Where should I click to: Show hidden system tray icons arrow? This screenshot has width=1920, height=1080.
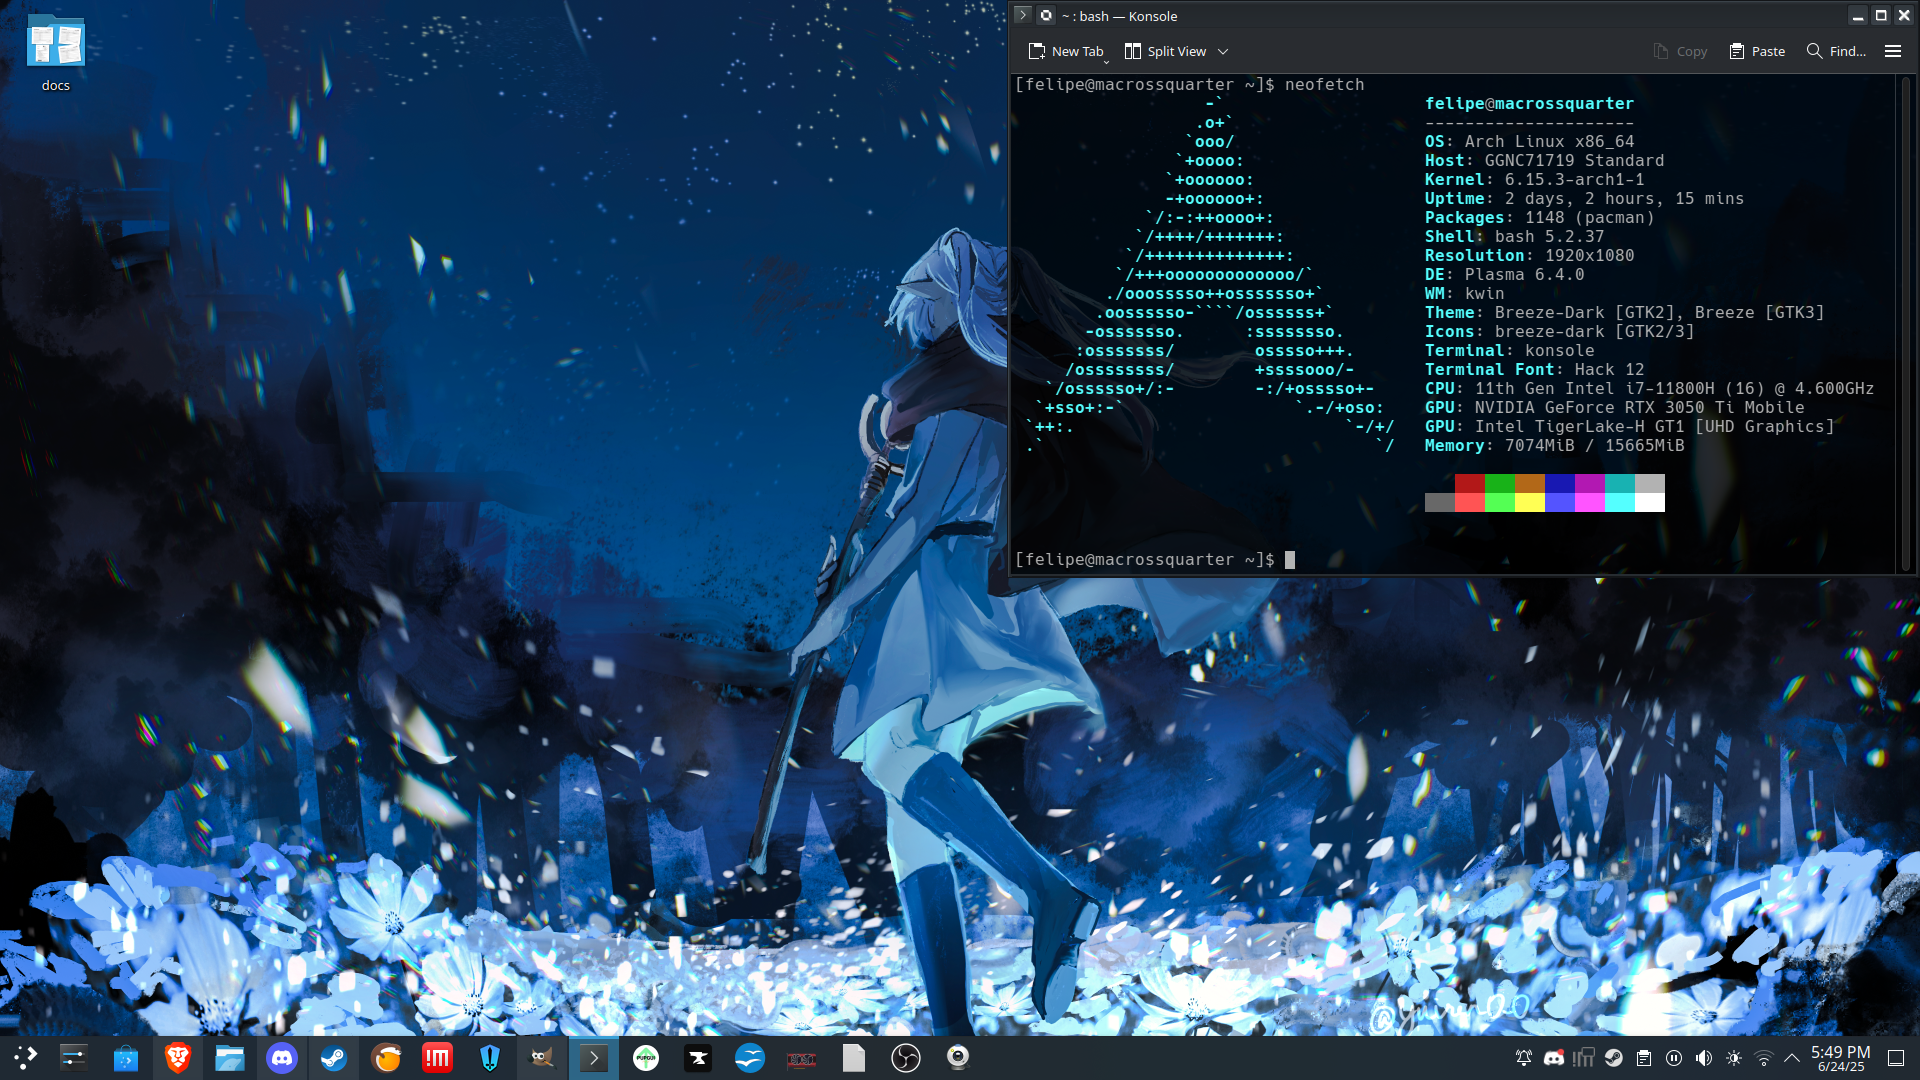coord(1791,1058)
